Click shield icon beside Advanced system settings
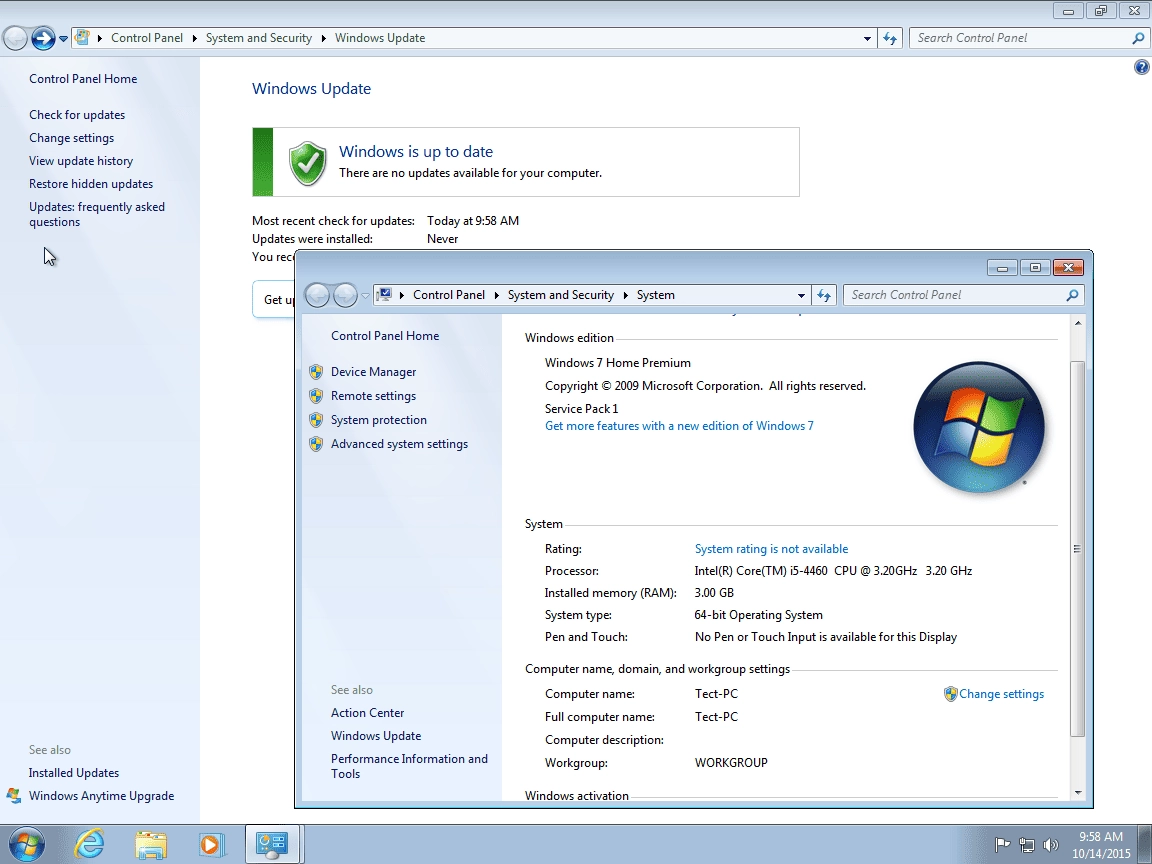The width and height of the screenshot is (1152, 864). [316, 444]
